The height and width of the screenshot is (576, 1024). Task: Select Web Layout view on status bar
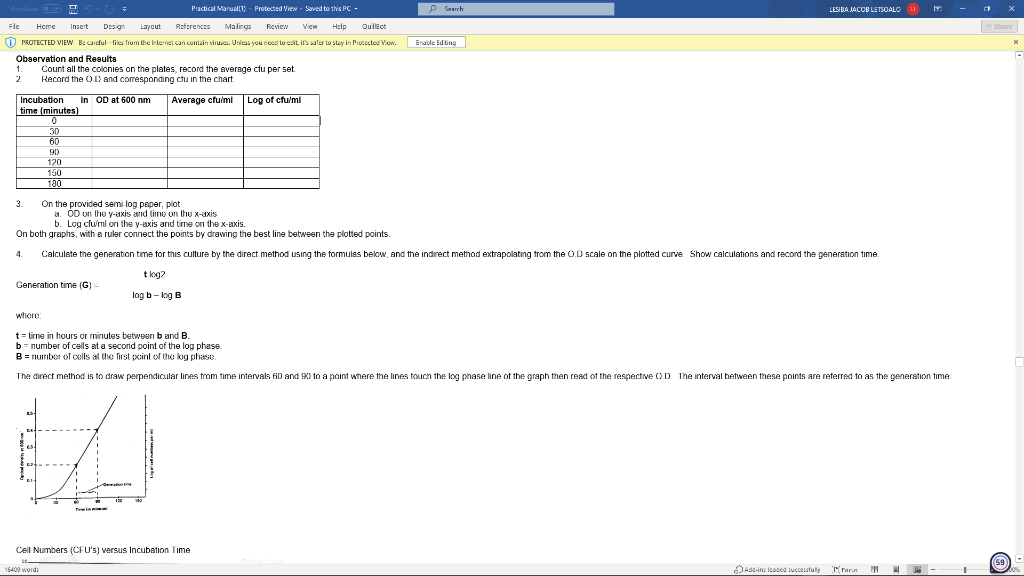tap(918, 568)
